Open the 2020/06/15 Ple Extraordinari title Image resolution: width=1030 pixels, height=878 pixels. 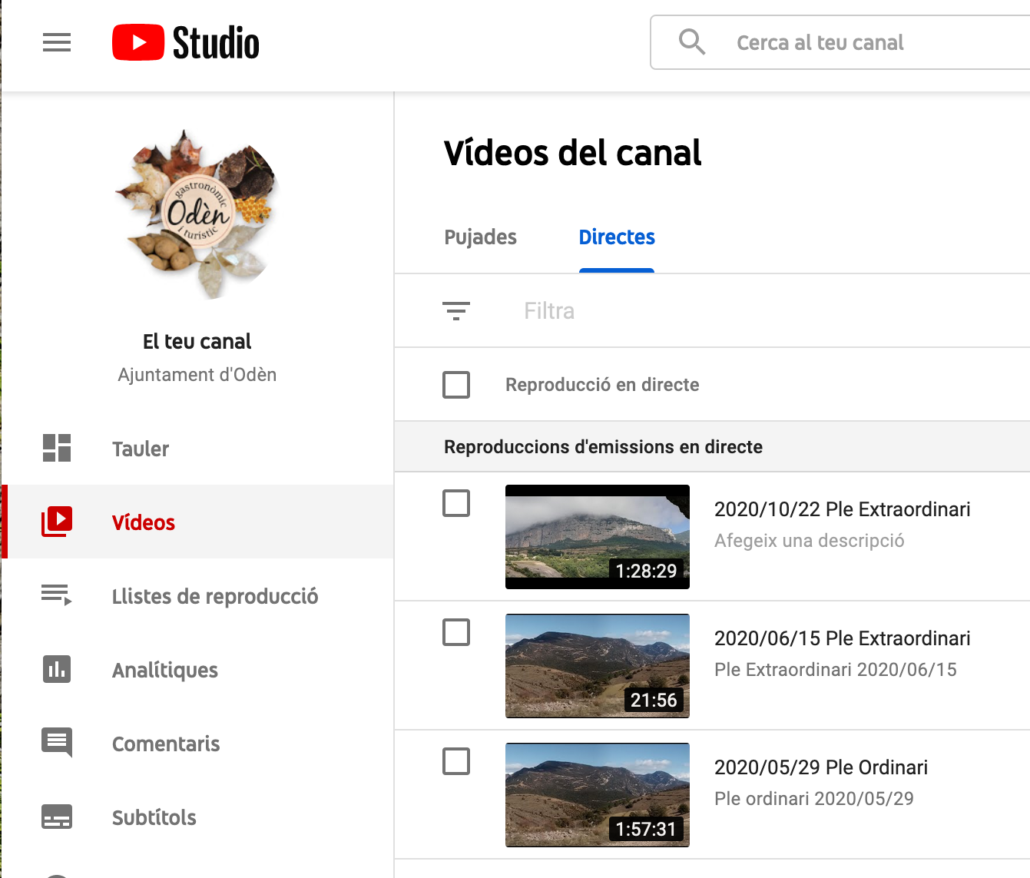tap(842, 638)
